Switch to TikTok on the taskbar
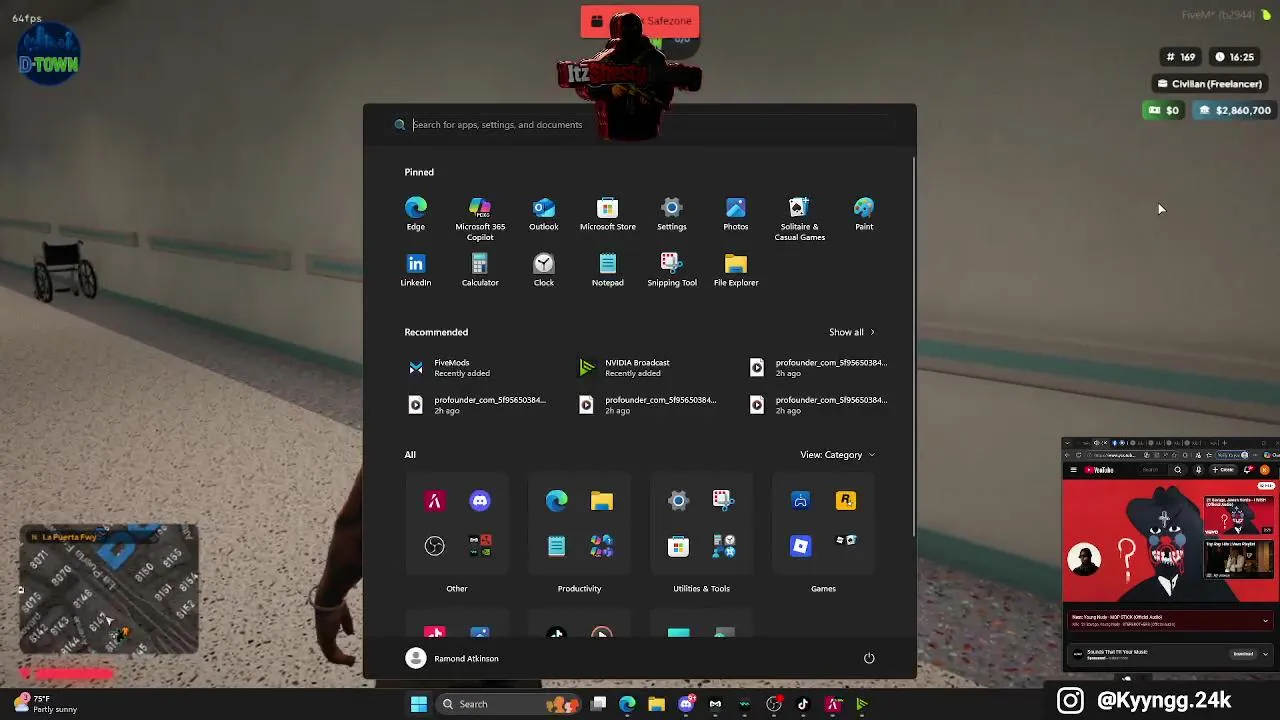 click(x=803, y=704)
